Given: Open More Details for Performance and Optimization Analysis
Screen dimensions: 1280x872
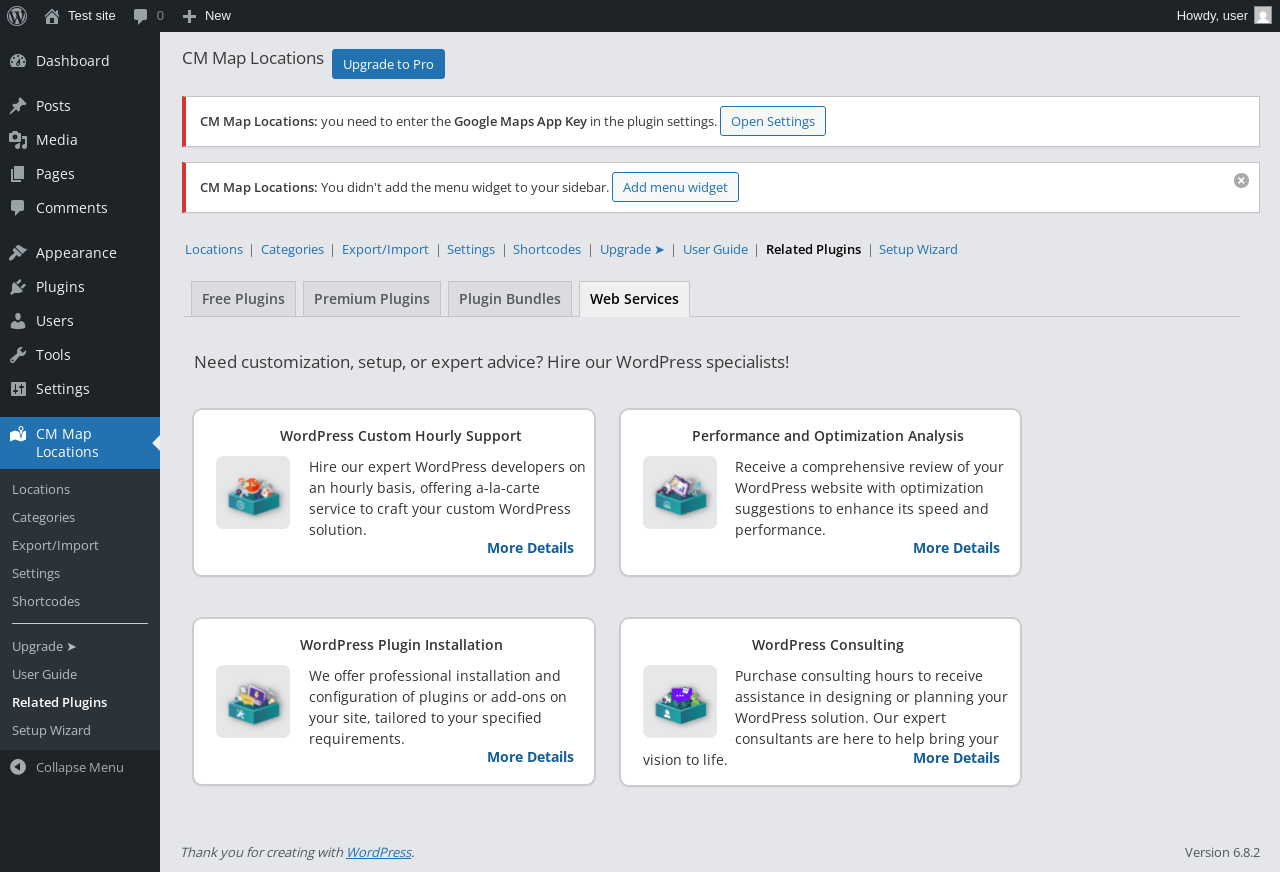Looking at the screenshot, I should pyautogui.click(x=956, y=548).
